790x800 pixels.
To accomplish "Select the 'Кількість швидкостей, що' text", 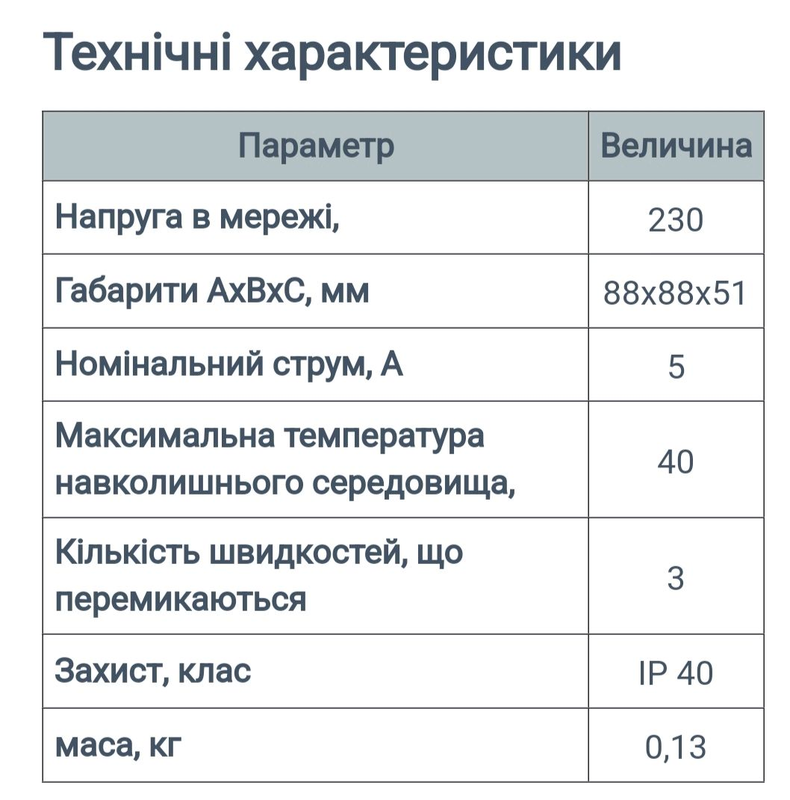I will coord(259,553).
